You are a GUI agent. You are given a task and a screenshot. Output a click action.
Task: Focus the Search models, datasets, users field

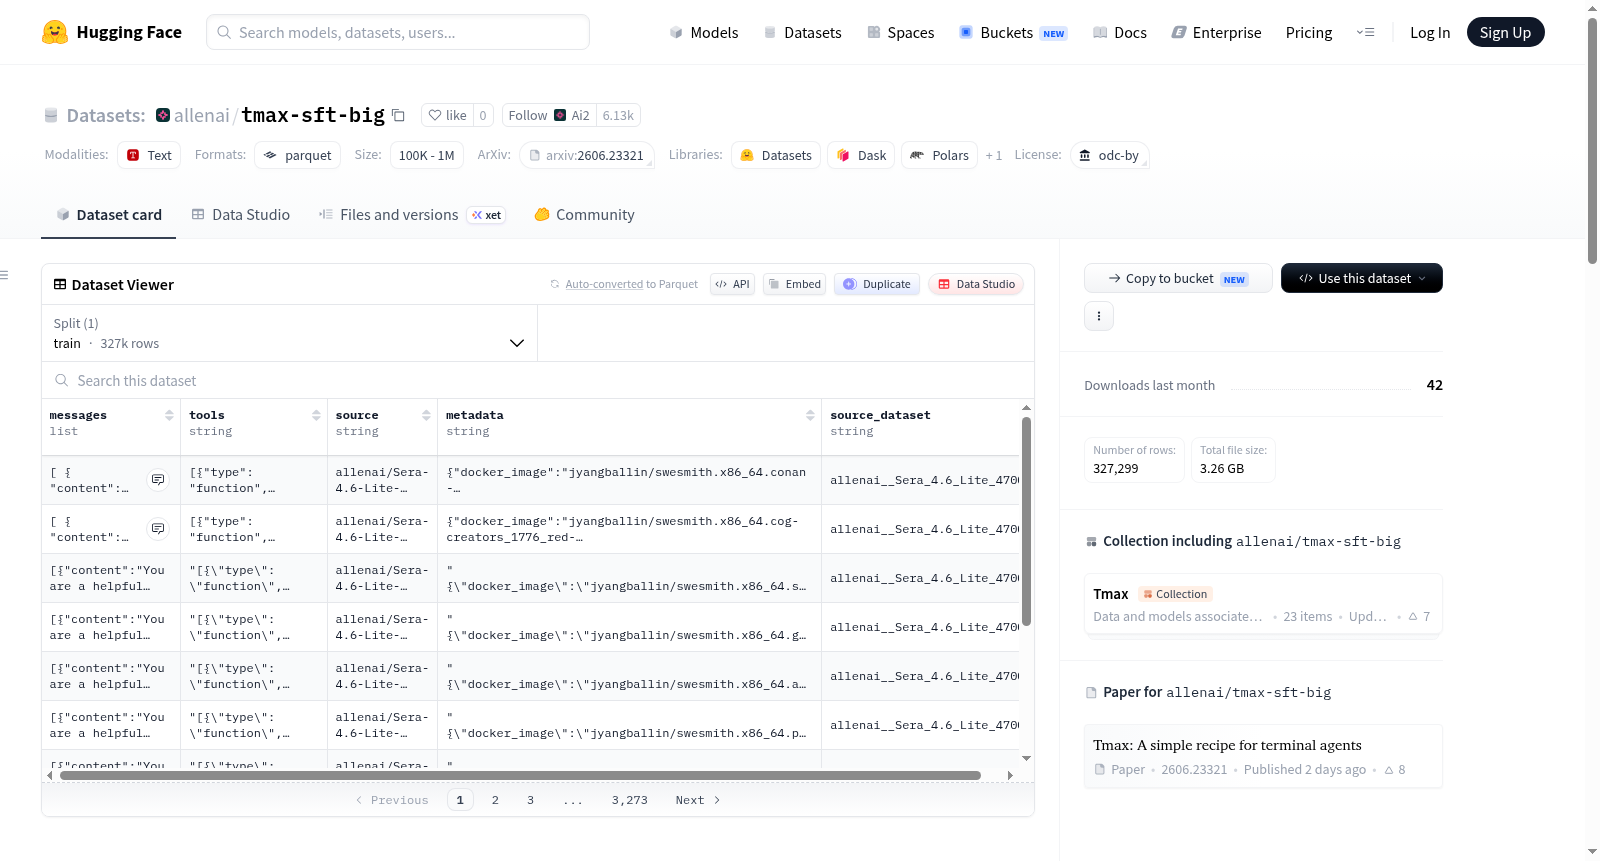[x=398, y=32]
